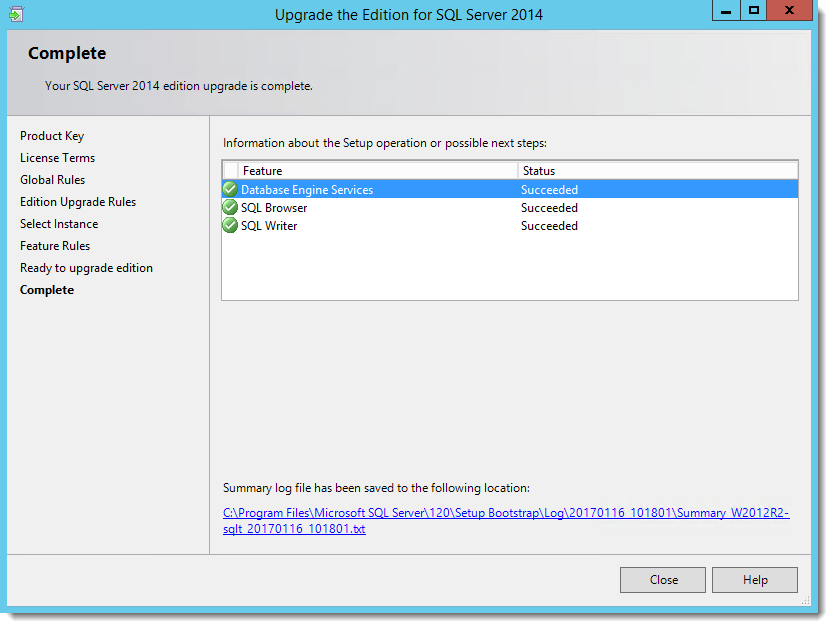Maximize the SQL Server upgrade window
Viewport: 833px width, 628px height.
[753, 11]
